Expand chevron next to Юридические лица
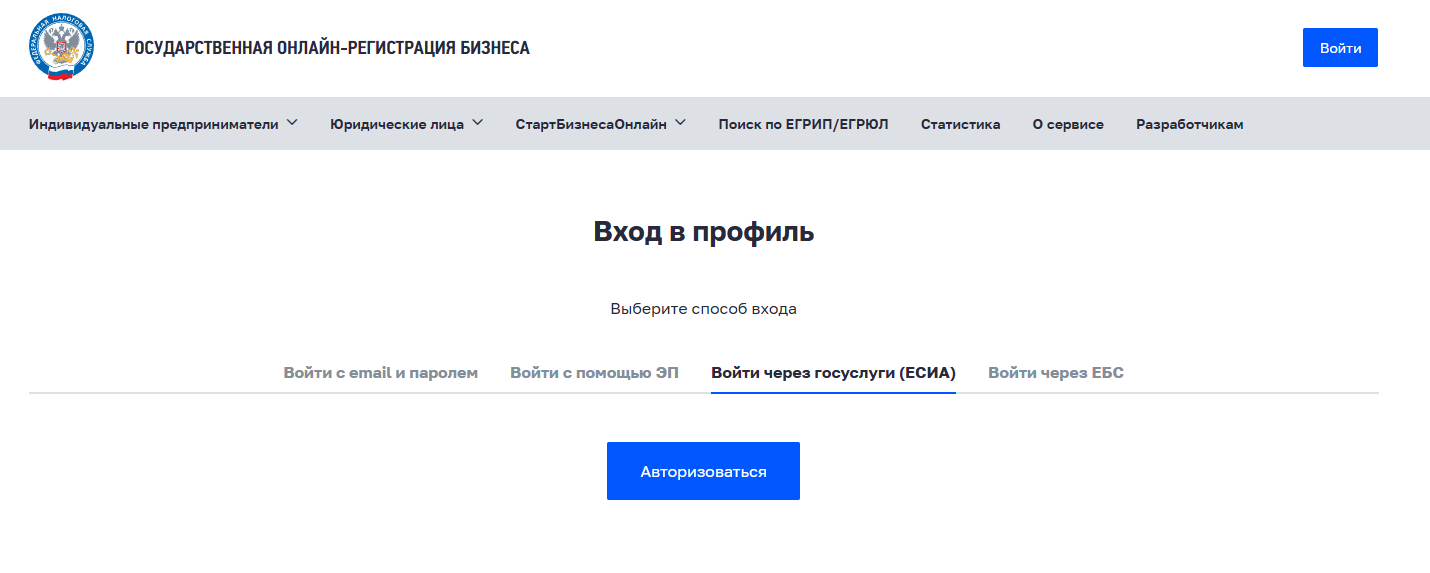1430x573 pixels. (477, 123)
